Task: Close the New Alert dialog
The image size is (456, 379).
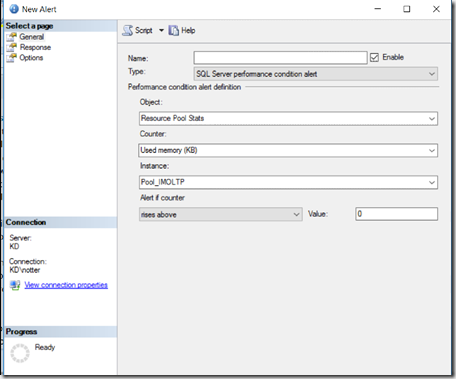Action: (436, 9)
